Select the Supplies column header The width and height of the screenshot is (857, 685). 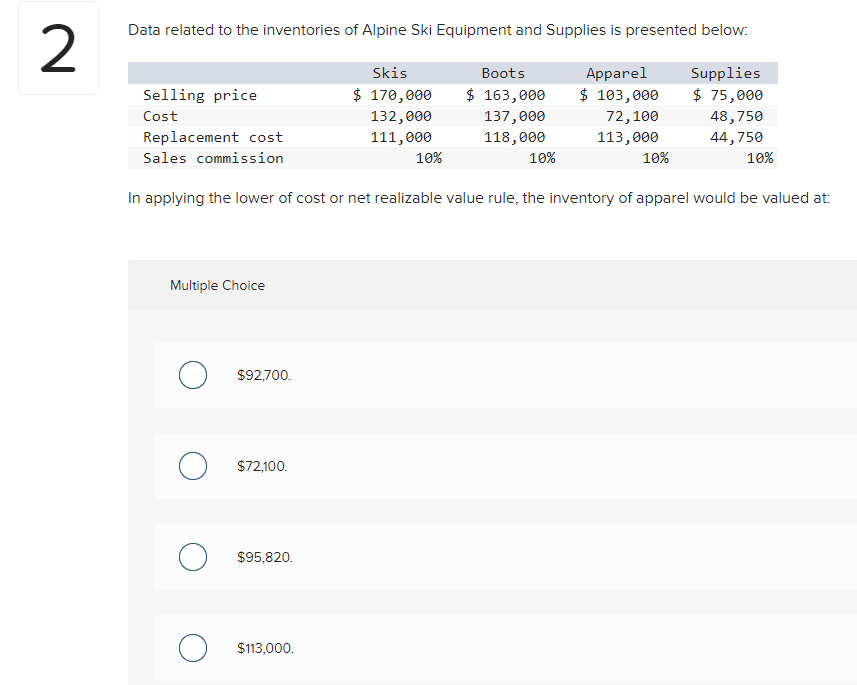coord(725,73)
